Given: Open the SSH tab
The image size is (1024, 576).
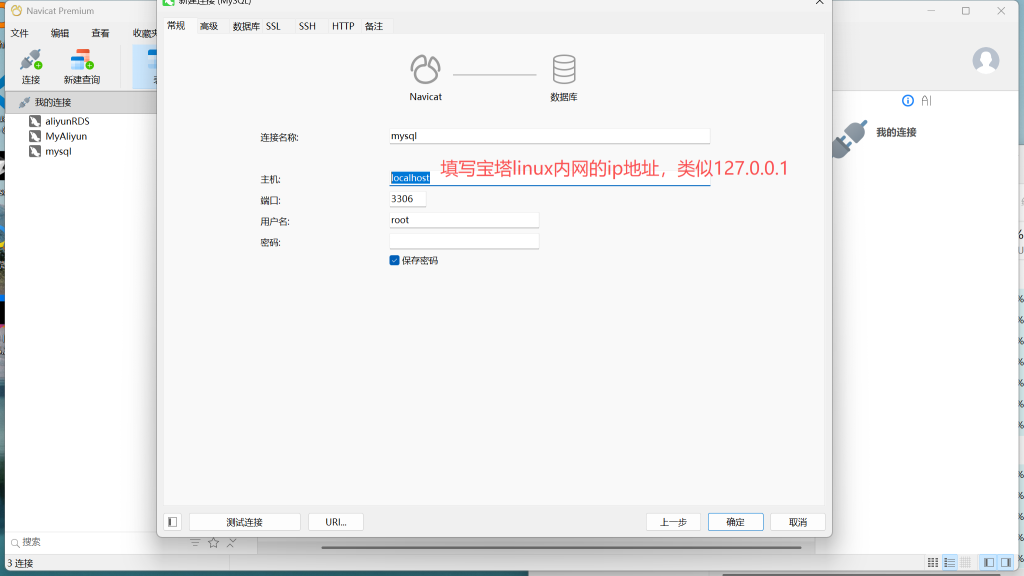Looking at the screenshot, I should [x=307, y=26].
